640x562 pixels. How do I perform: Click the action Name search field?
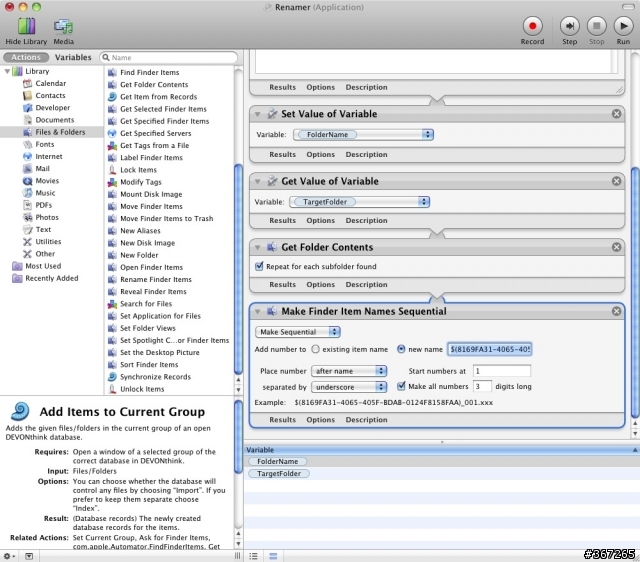coord(169,58)
